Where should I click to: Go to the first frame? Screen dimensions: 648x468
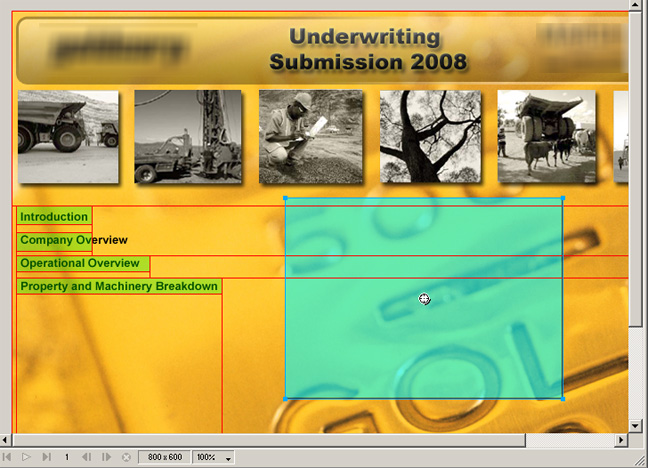(x=7, y=457)
